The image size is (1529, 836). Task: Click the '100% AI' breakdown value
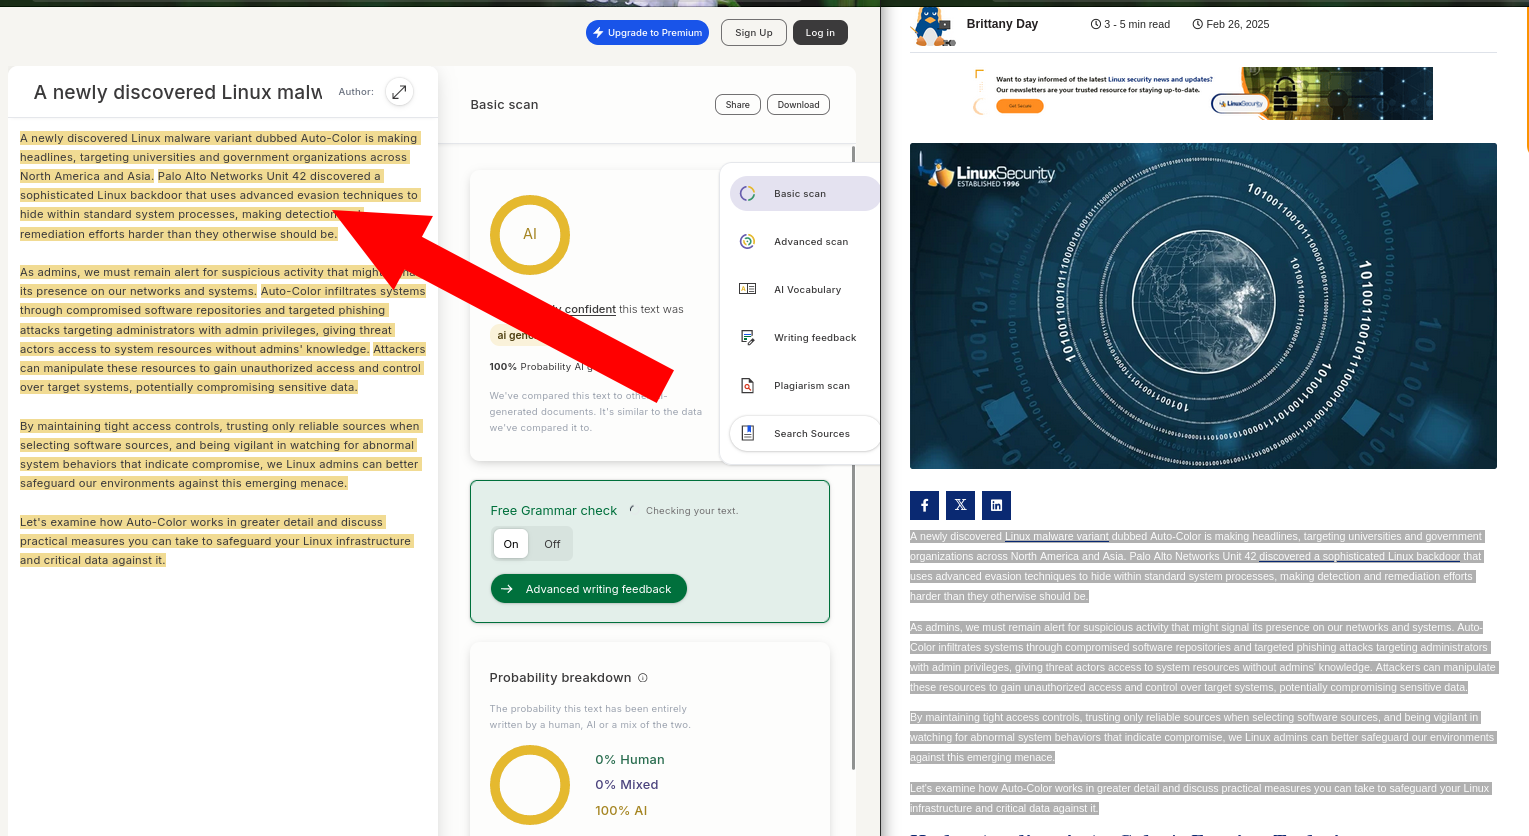tap(621, 811)
